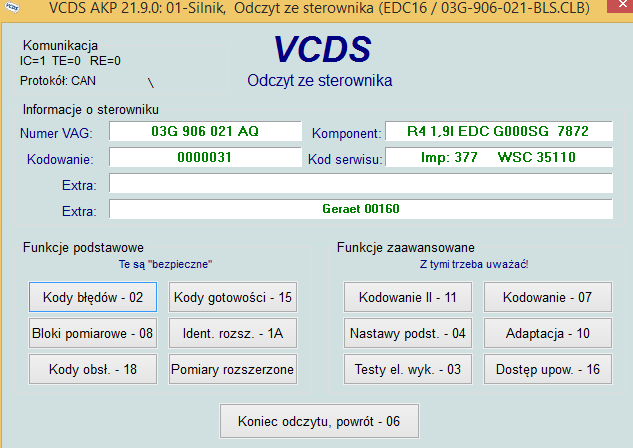Open Kody obsł. - 18 function

(93, 369)
